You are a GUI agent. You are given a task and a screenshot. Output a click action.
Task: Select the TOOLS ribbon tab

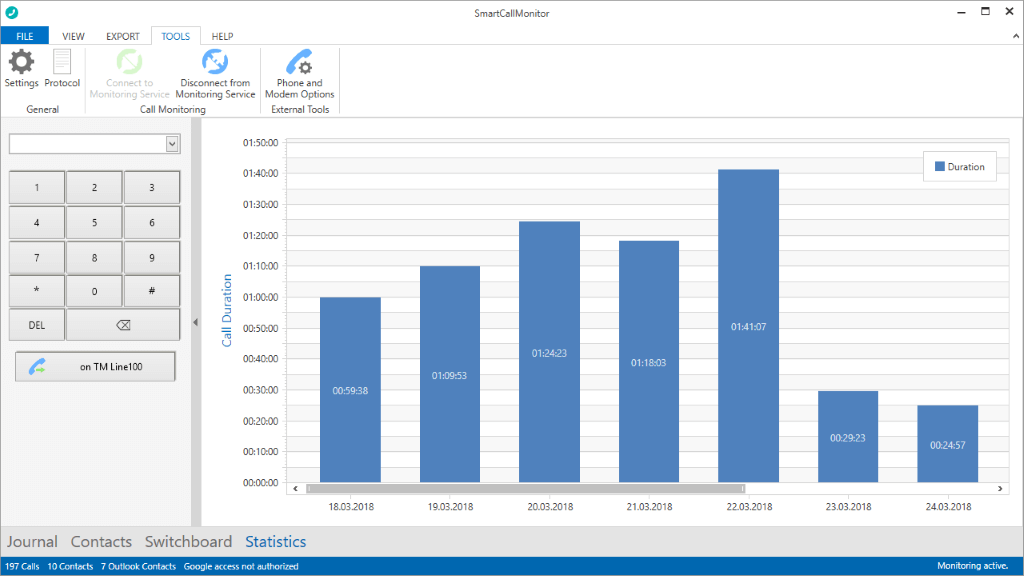pyautogui.click(x=176, y=37)
